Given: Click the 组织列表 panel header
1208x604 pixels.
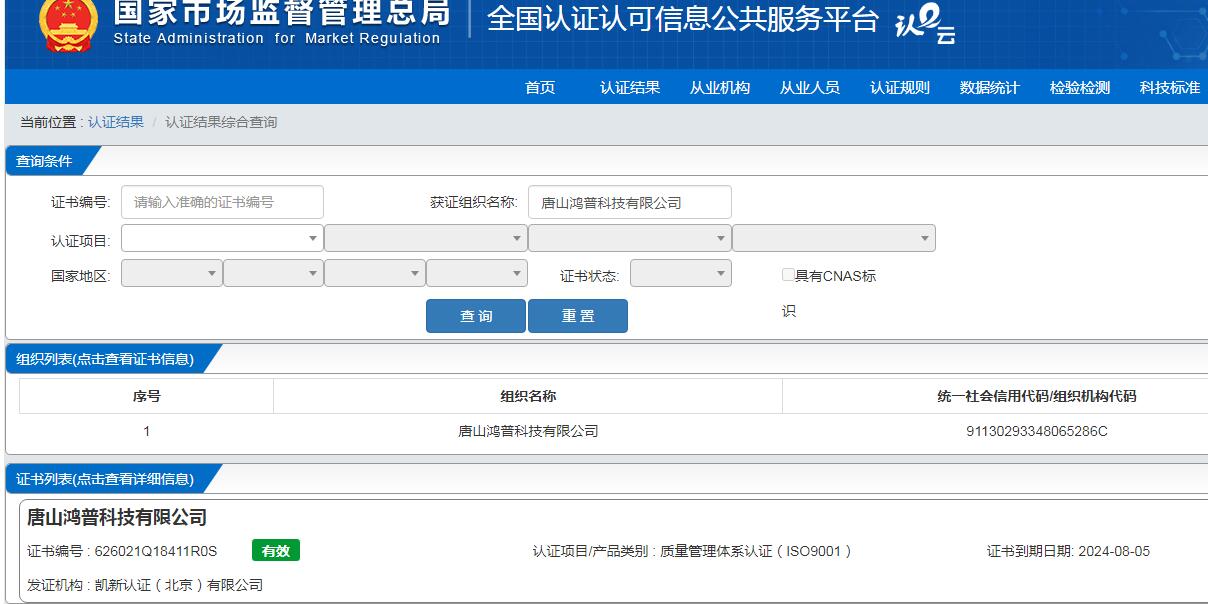Looking at the screenshot, I should pyautogui.click(x=106, y=359).
